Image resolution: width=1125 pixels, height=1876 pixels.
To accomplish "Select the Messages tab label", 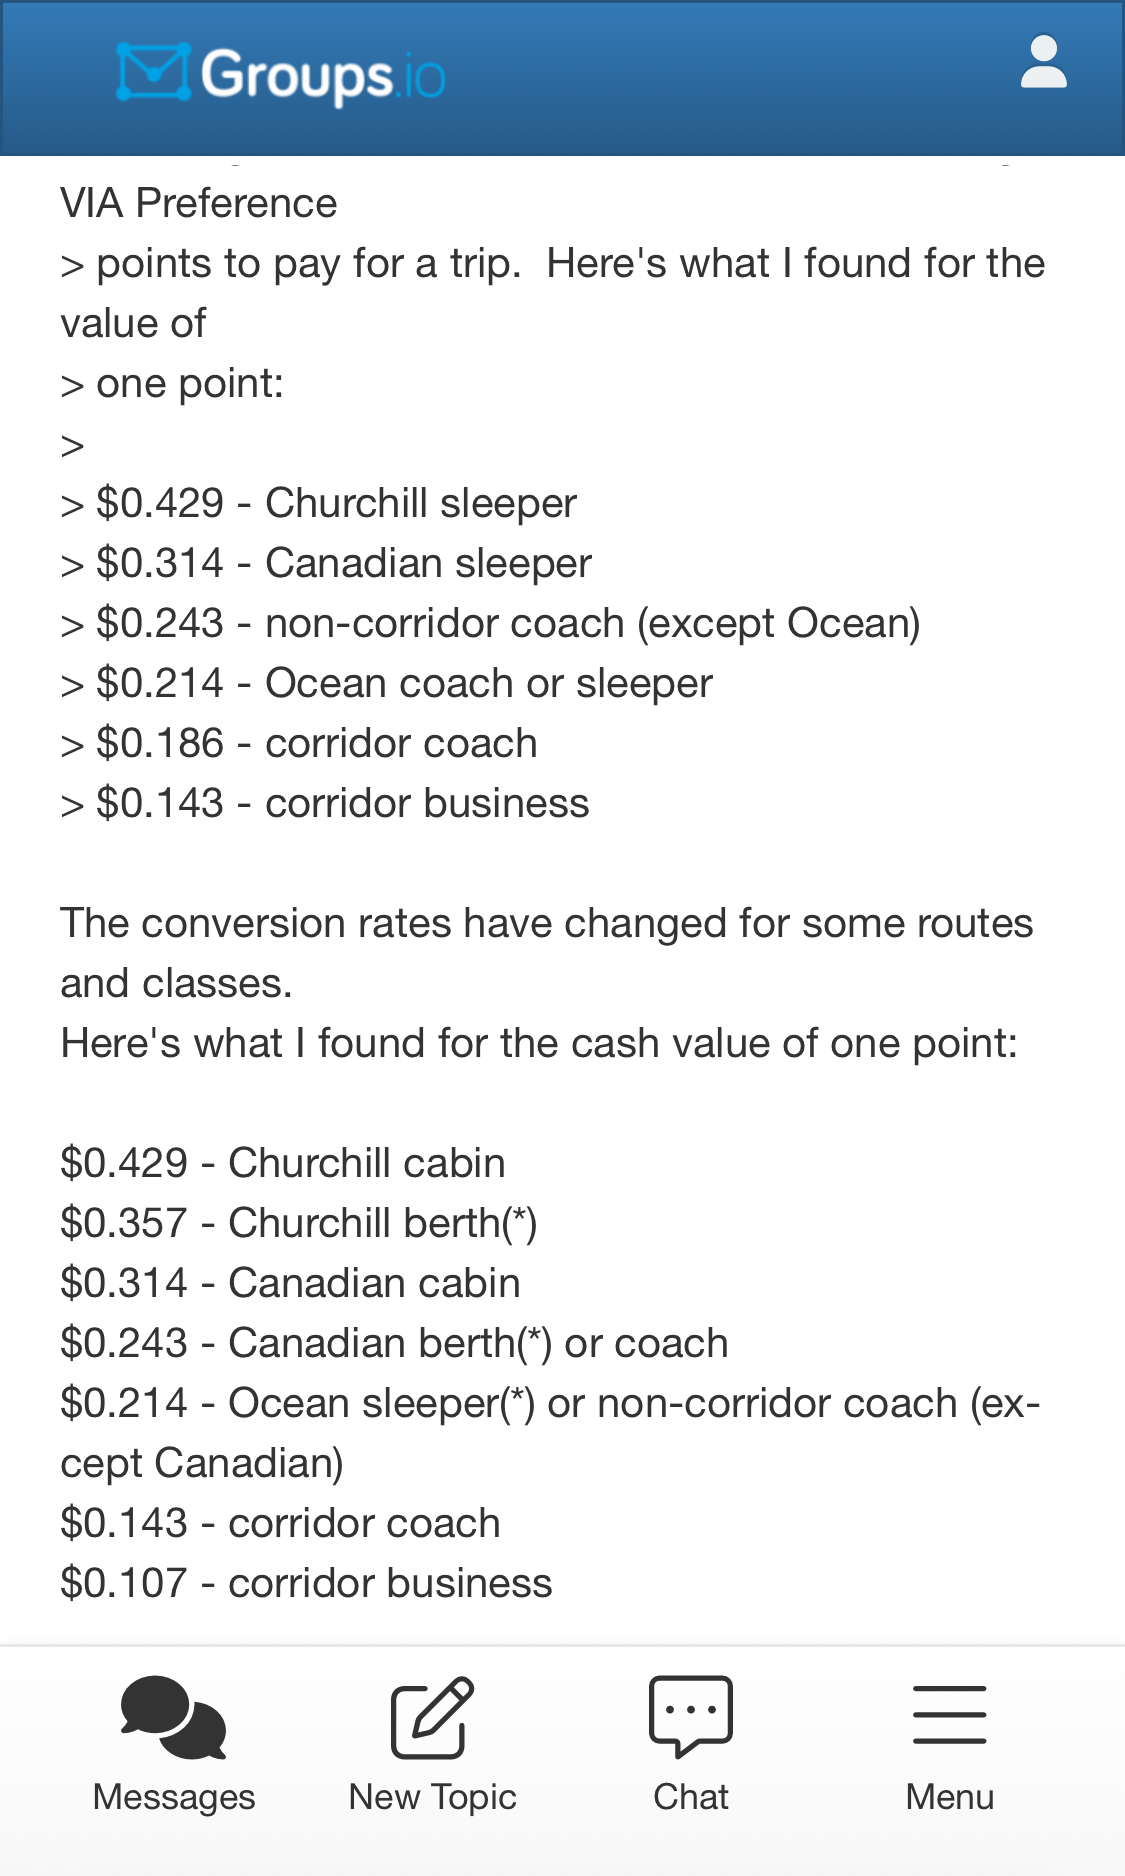I will click(174, 1797).
